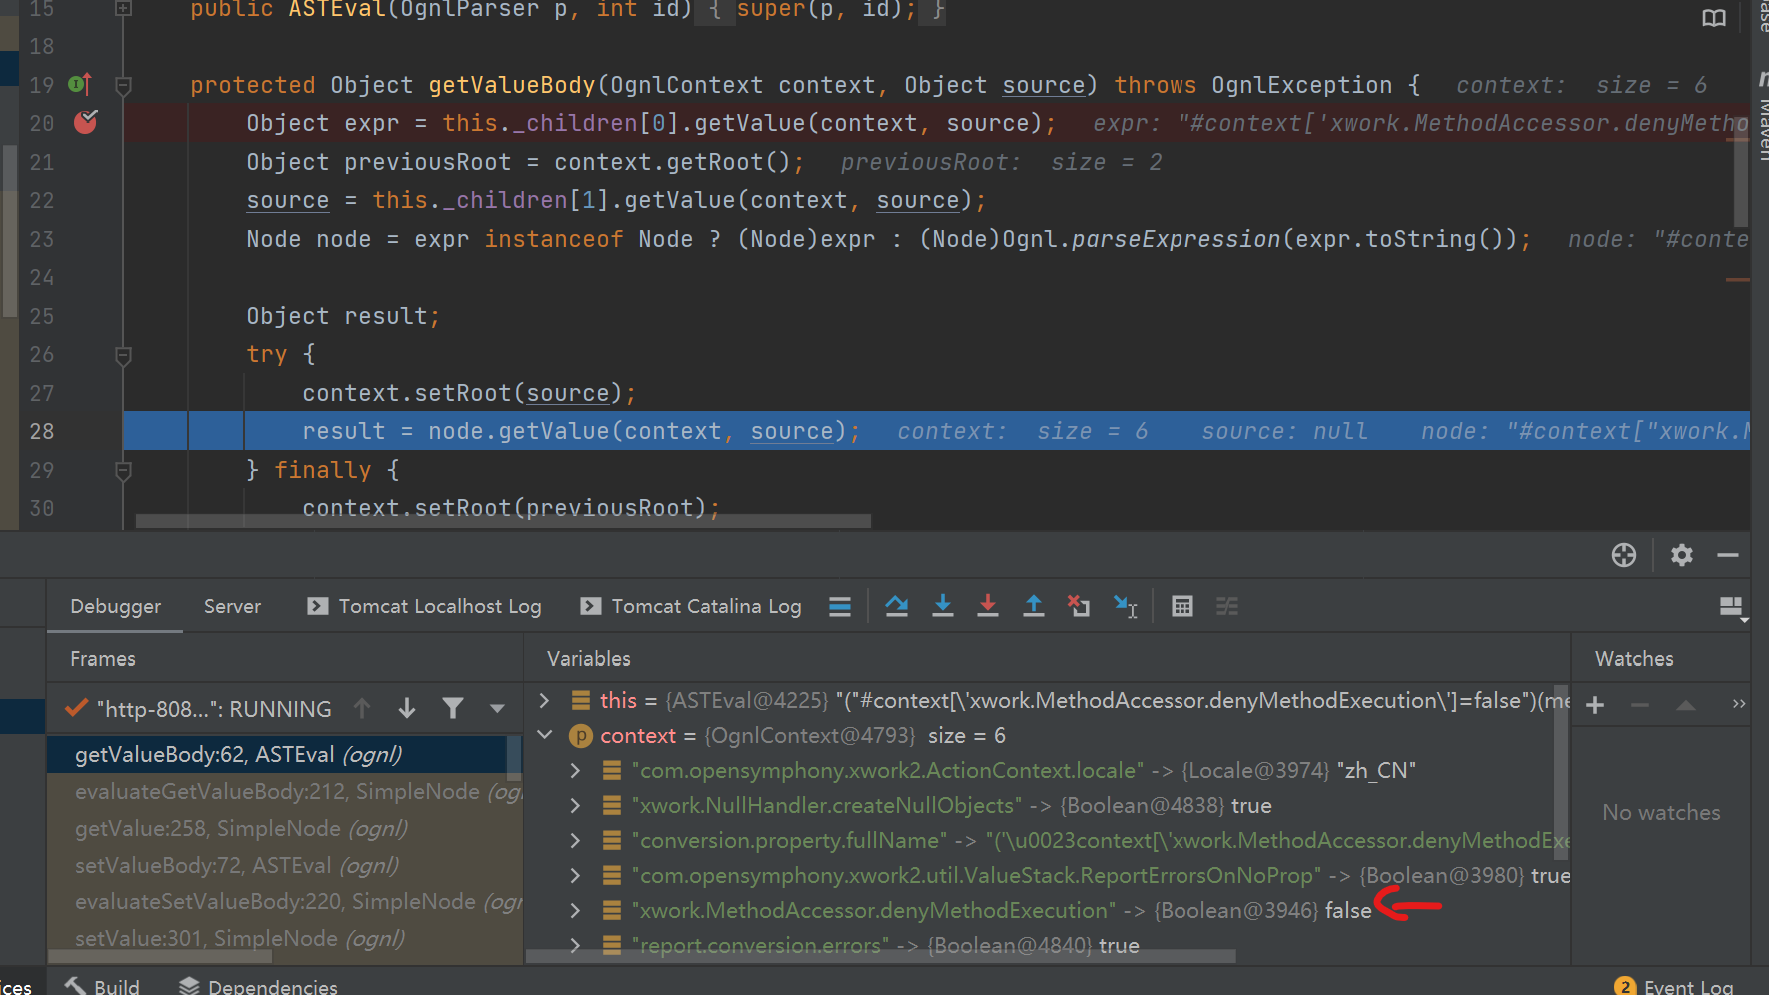This screenshot has width=1769, height=995.
Task: Click the Step Out debugger icon
Action: [1034, 606]
